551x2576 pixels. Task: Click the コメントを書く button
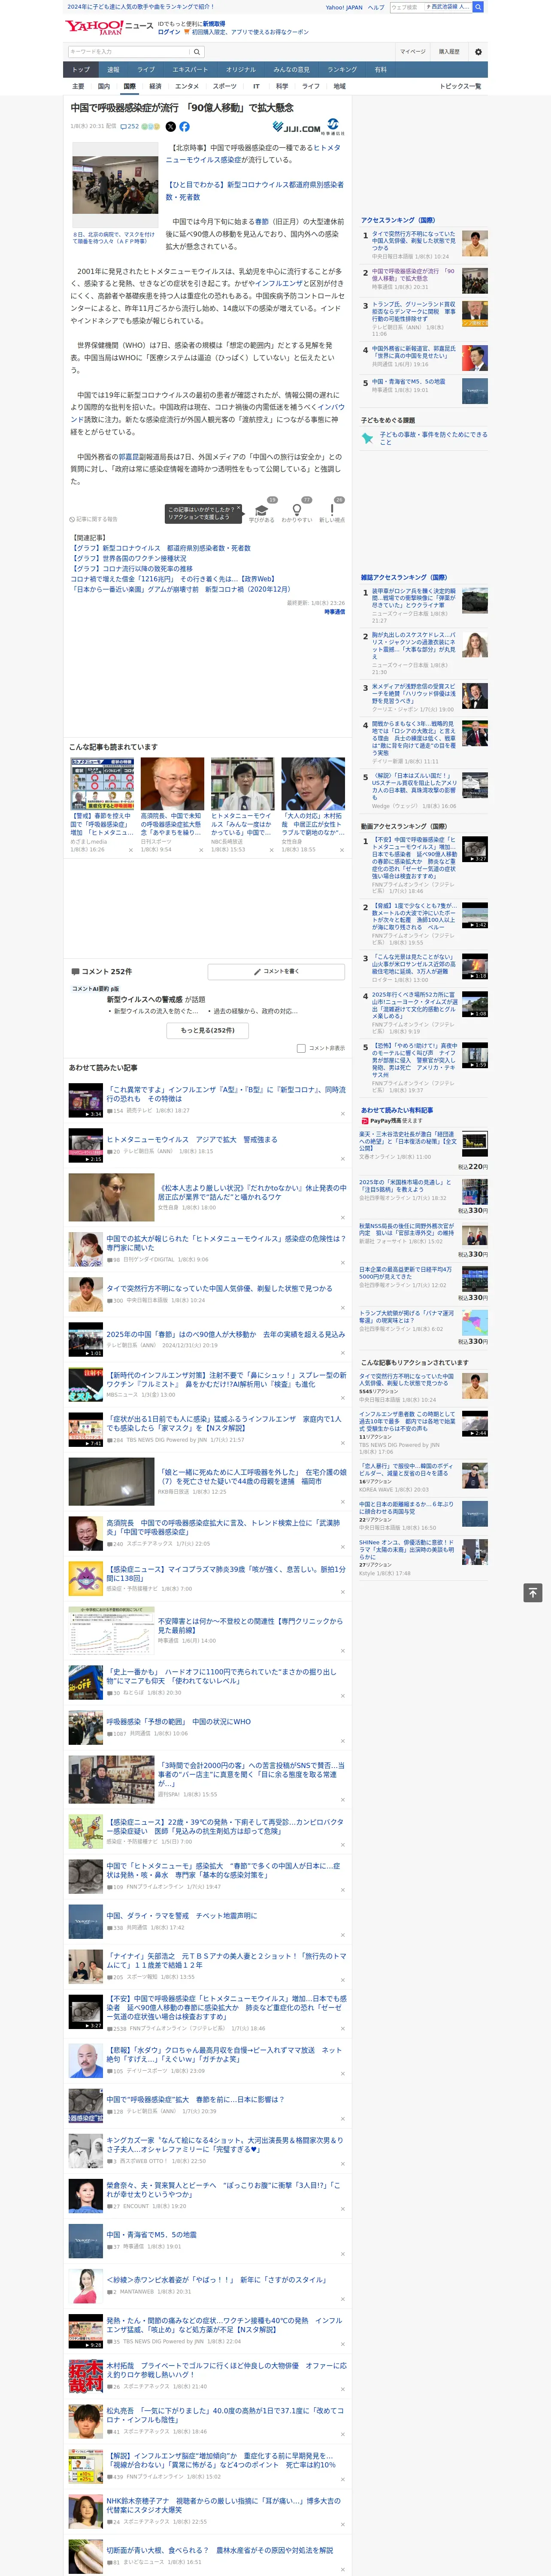(276, 971)
